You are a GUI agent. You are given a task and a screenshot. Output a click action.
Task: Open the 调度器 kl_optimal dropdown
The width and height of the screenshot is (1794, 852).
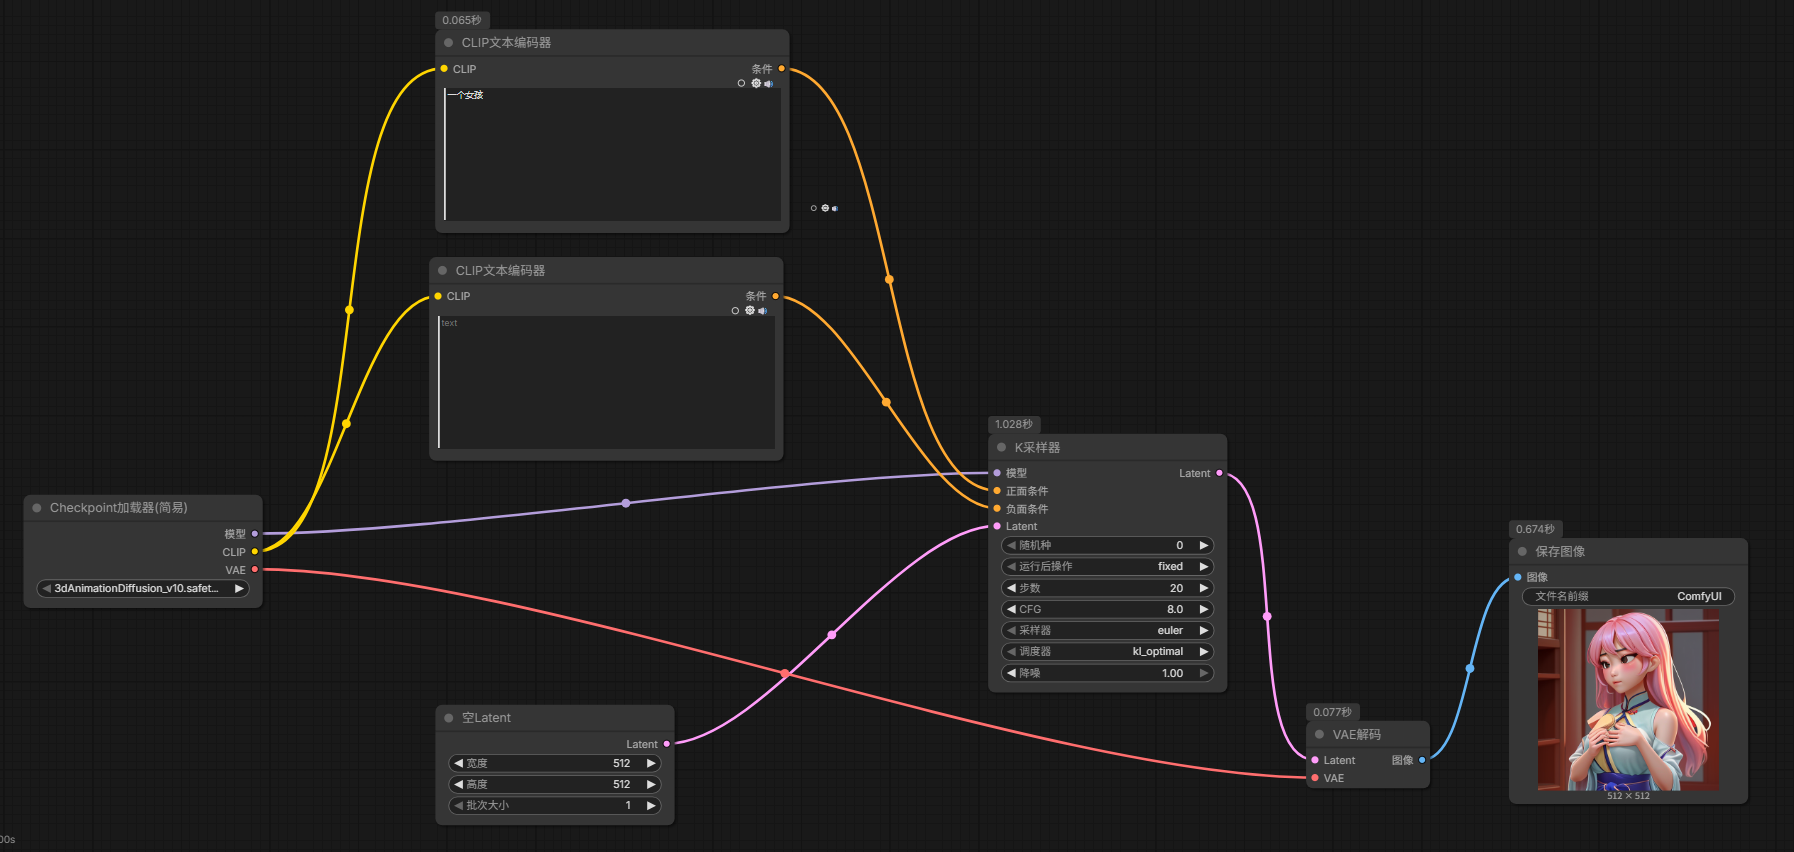1107,652
